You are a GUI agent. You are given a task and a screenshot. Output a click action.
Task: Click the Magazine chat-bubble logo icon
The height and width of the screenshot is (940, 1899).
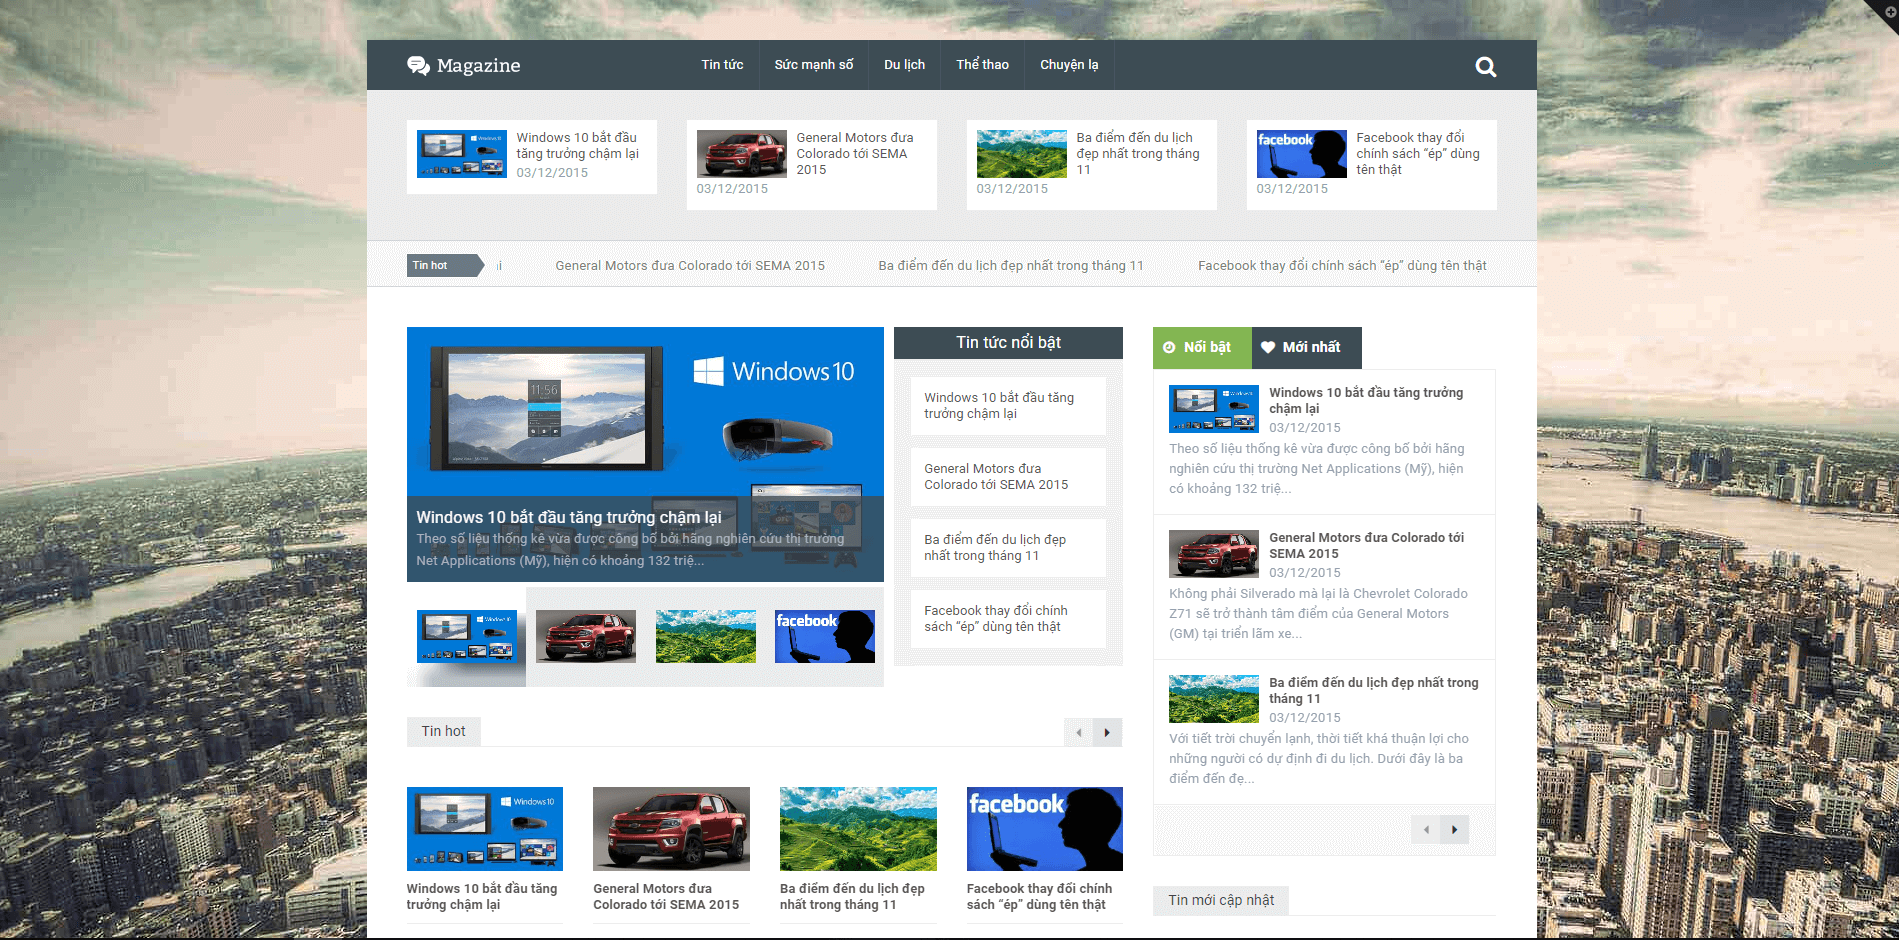[x=418, y=66]
